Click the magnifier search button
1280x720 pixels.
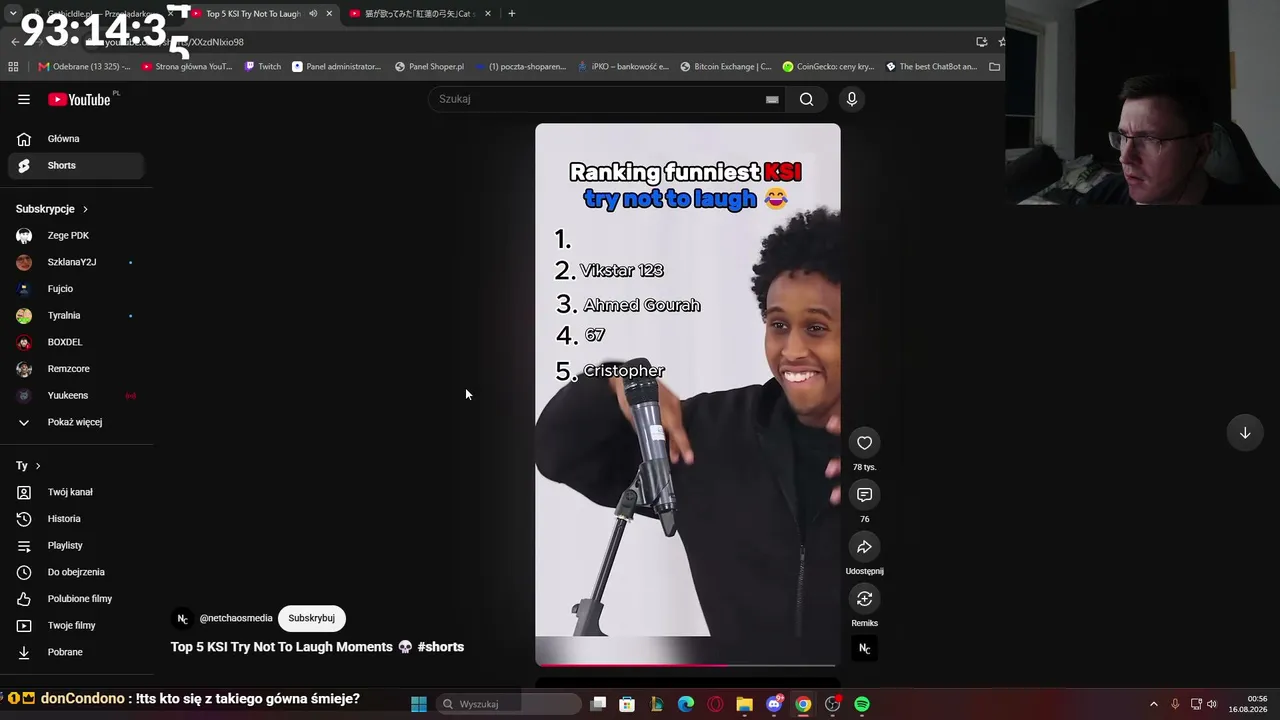coord(806,99)
